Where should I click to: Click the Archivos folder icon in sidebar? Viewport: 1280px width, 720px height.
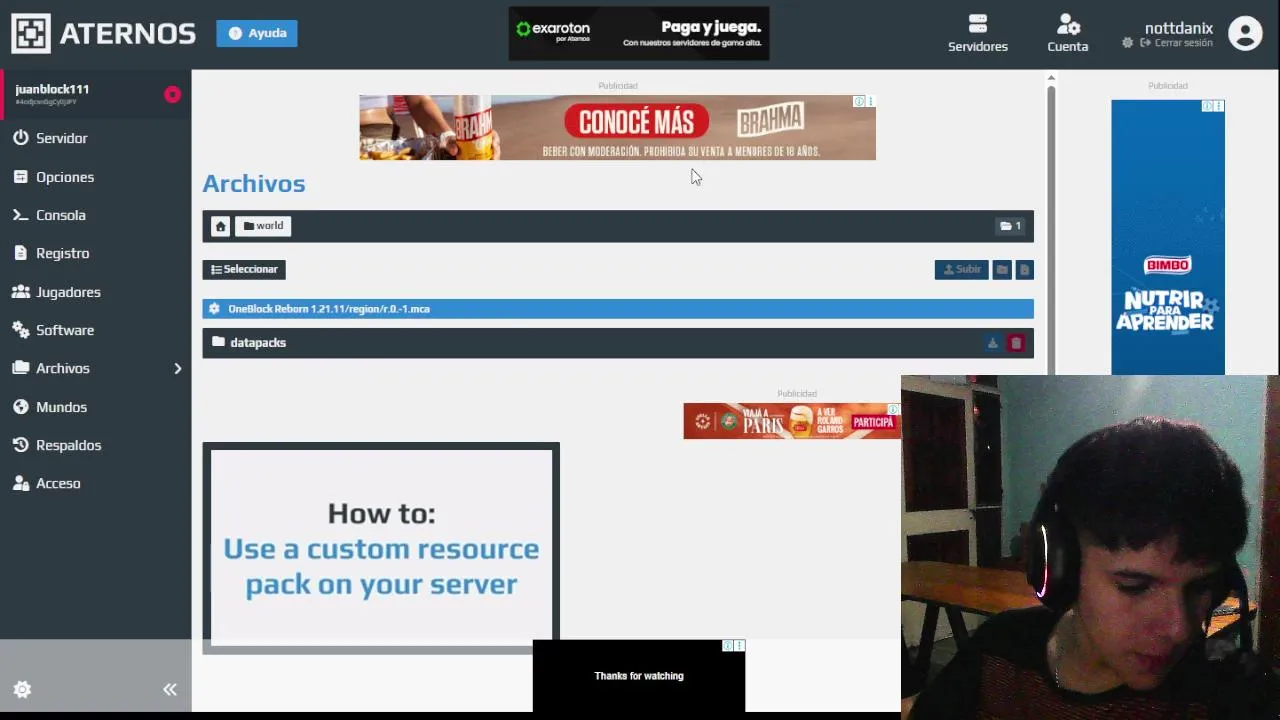coord(21,368)
